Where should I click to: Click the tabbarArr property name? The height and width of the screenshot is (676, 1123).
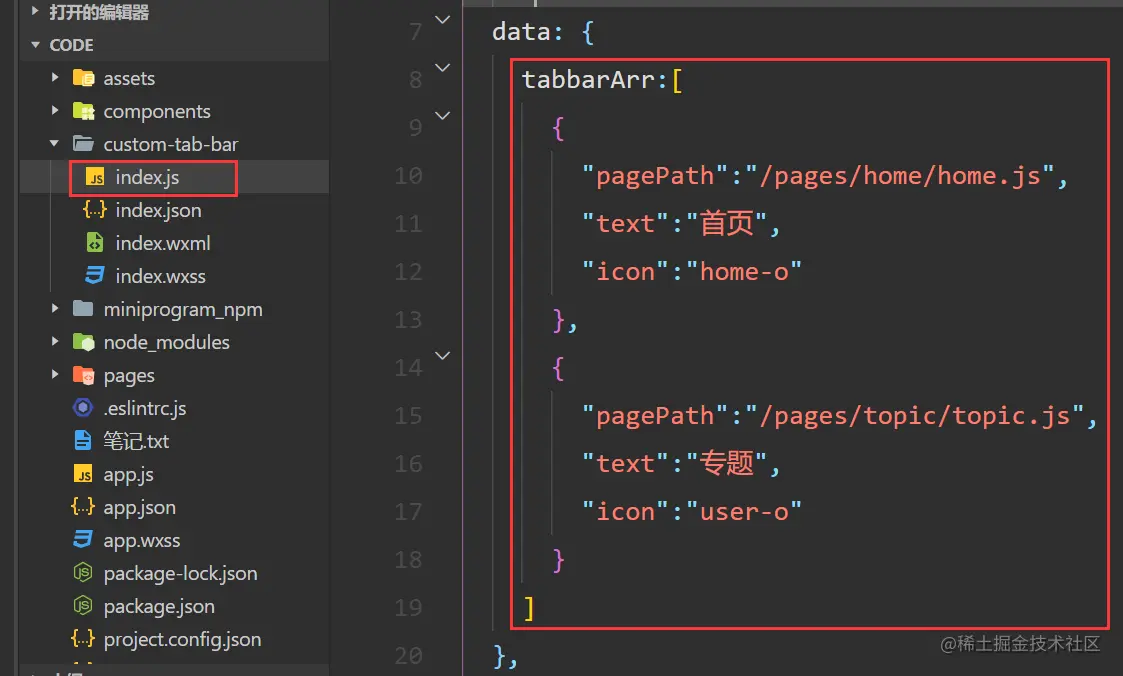coord(588,79)
